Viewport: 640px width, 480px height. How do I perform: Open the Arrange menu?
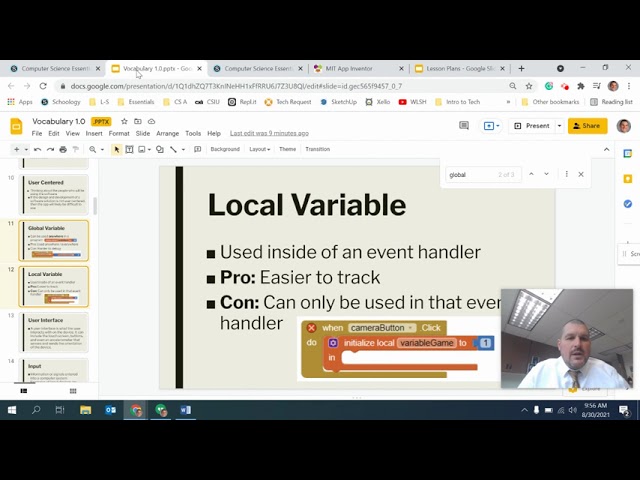167,133
